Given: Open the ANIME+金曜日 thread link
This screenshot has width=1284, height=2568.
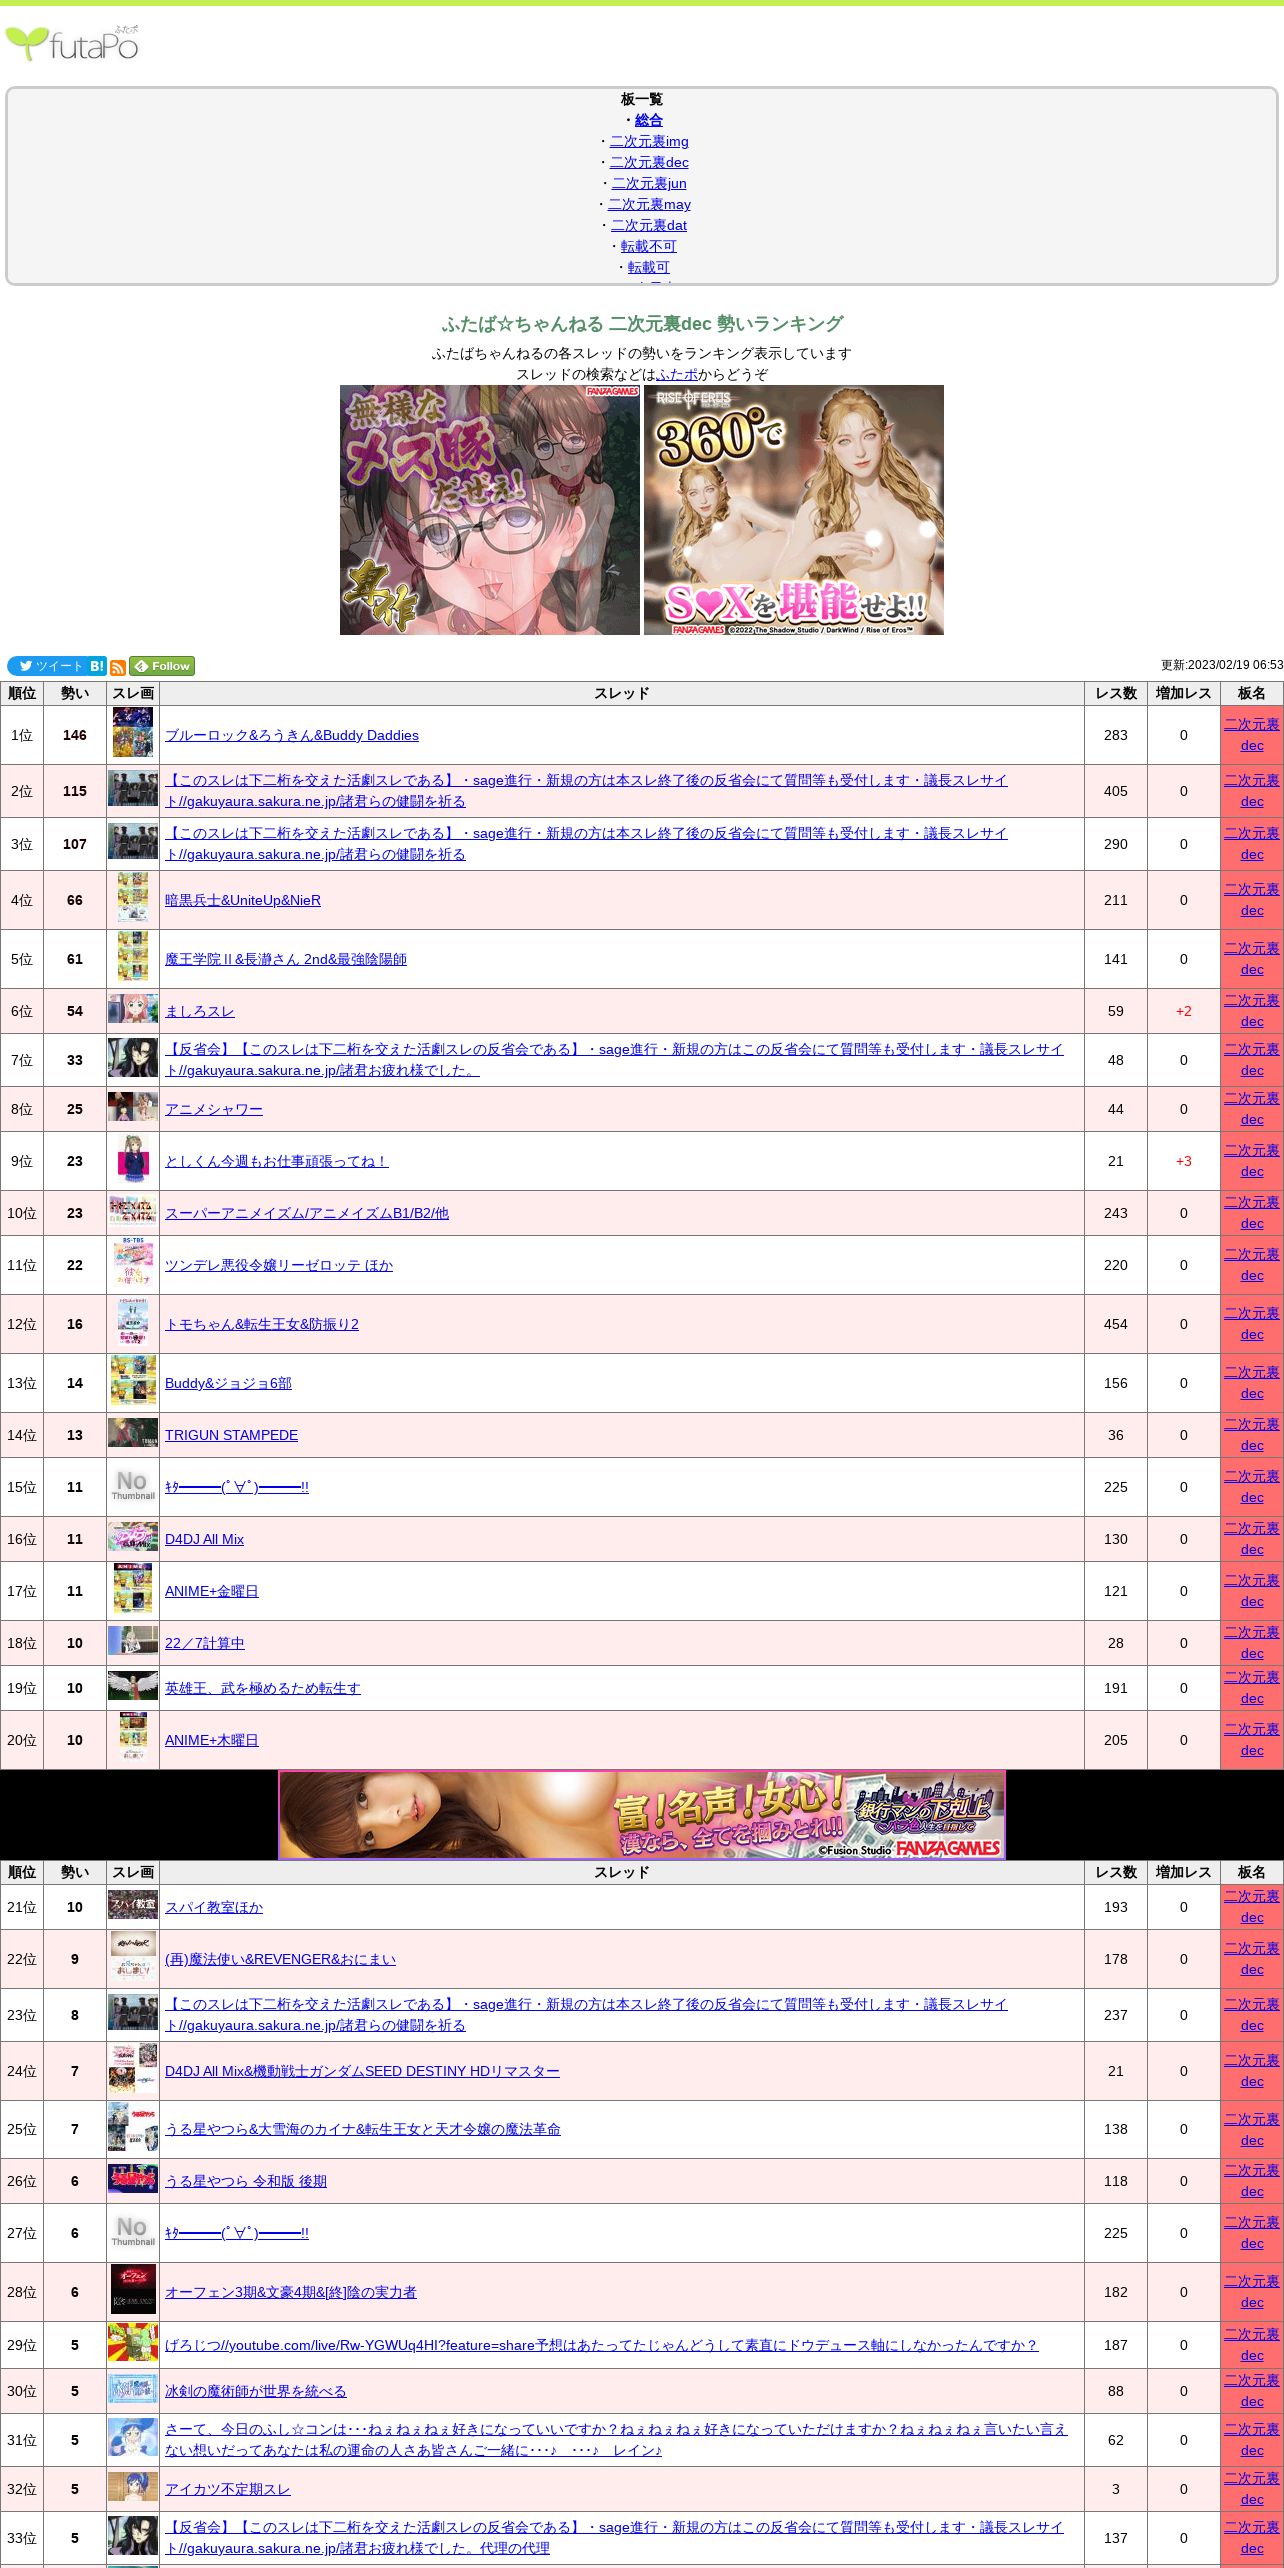Looking at the screenshot, I should click(x=212, y=1591).
